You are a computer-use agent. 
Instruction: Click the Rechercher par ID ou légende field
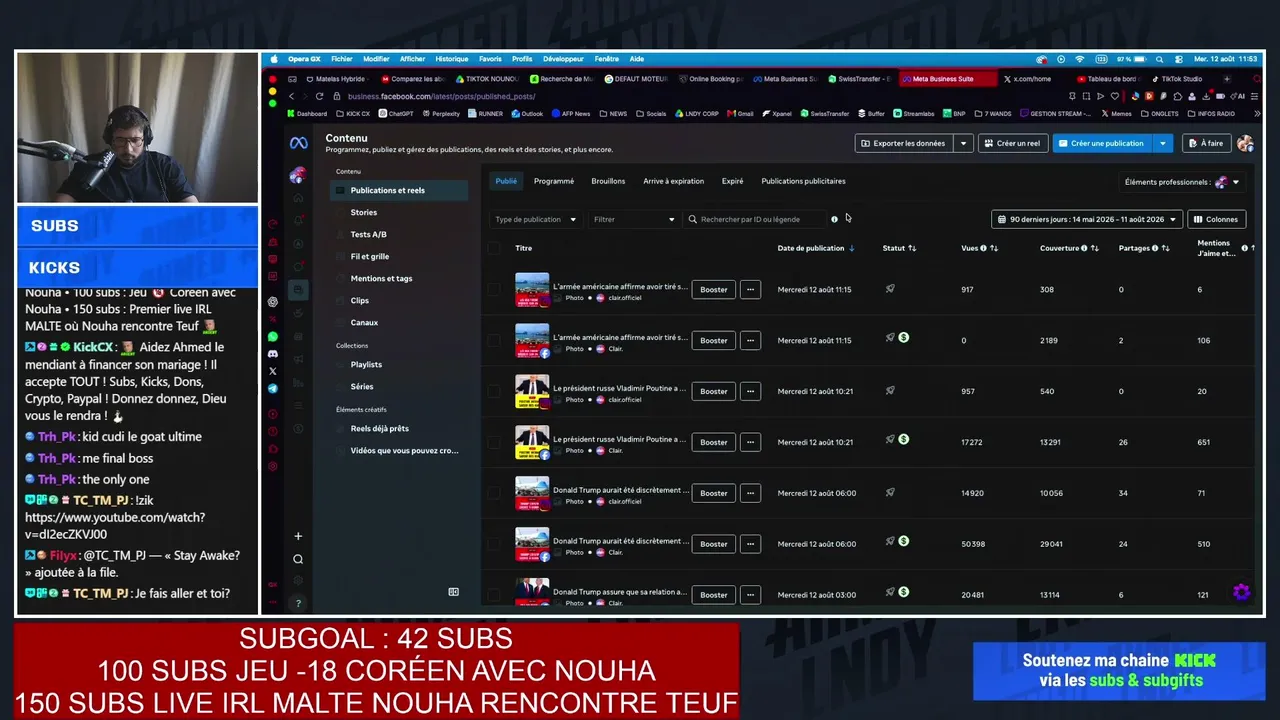756,219
